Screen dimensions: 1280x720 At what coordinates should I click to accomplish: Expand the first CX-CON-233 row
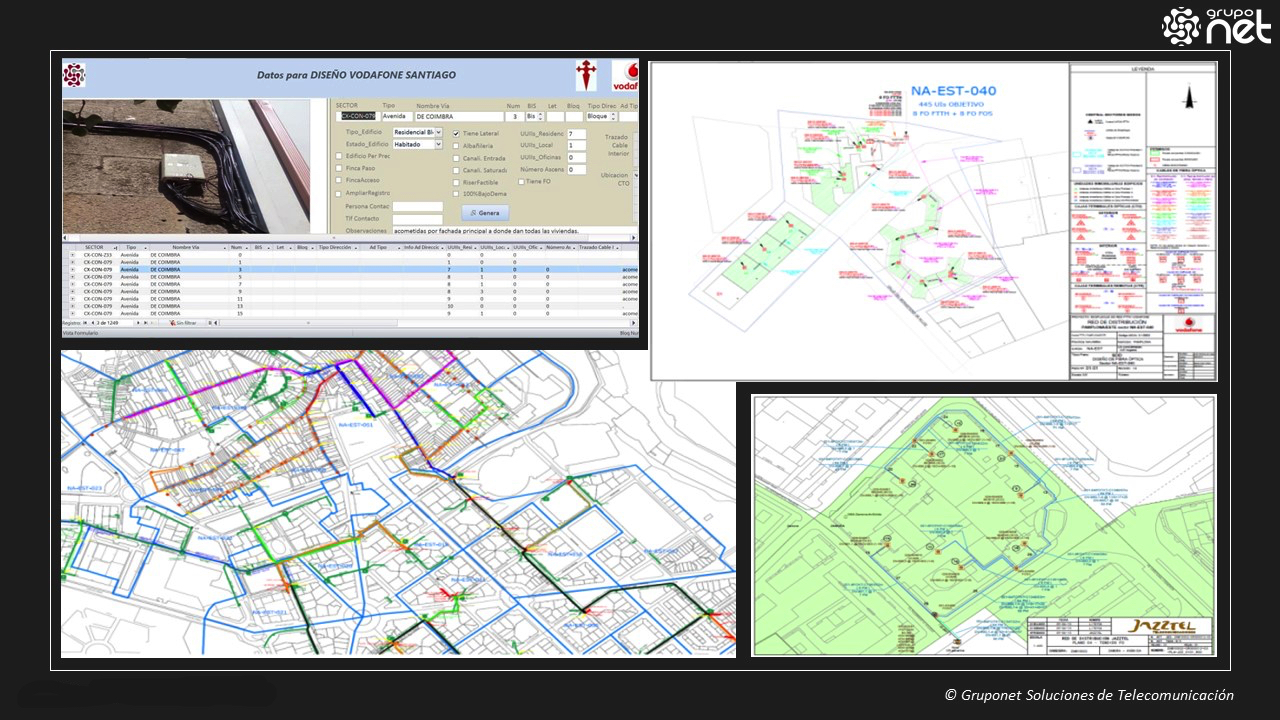(72, 255)
